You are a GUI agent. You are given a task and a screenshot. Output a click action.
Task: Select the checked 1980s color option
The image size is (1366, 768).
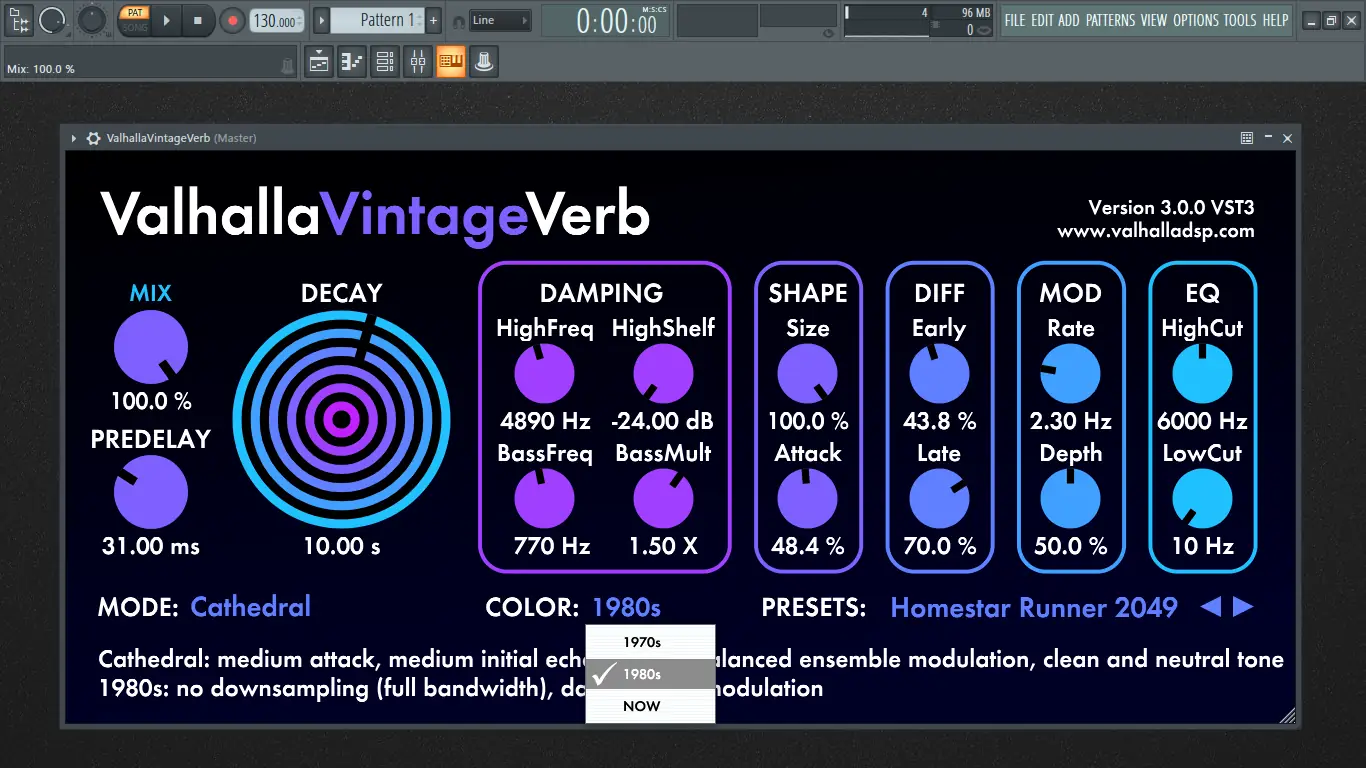coord(651,674)
